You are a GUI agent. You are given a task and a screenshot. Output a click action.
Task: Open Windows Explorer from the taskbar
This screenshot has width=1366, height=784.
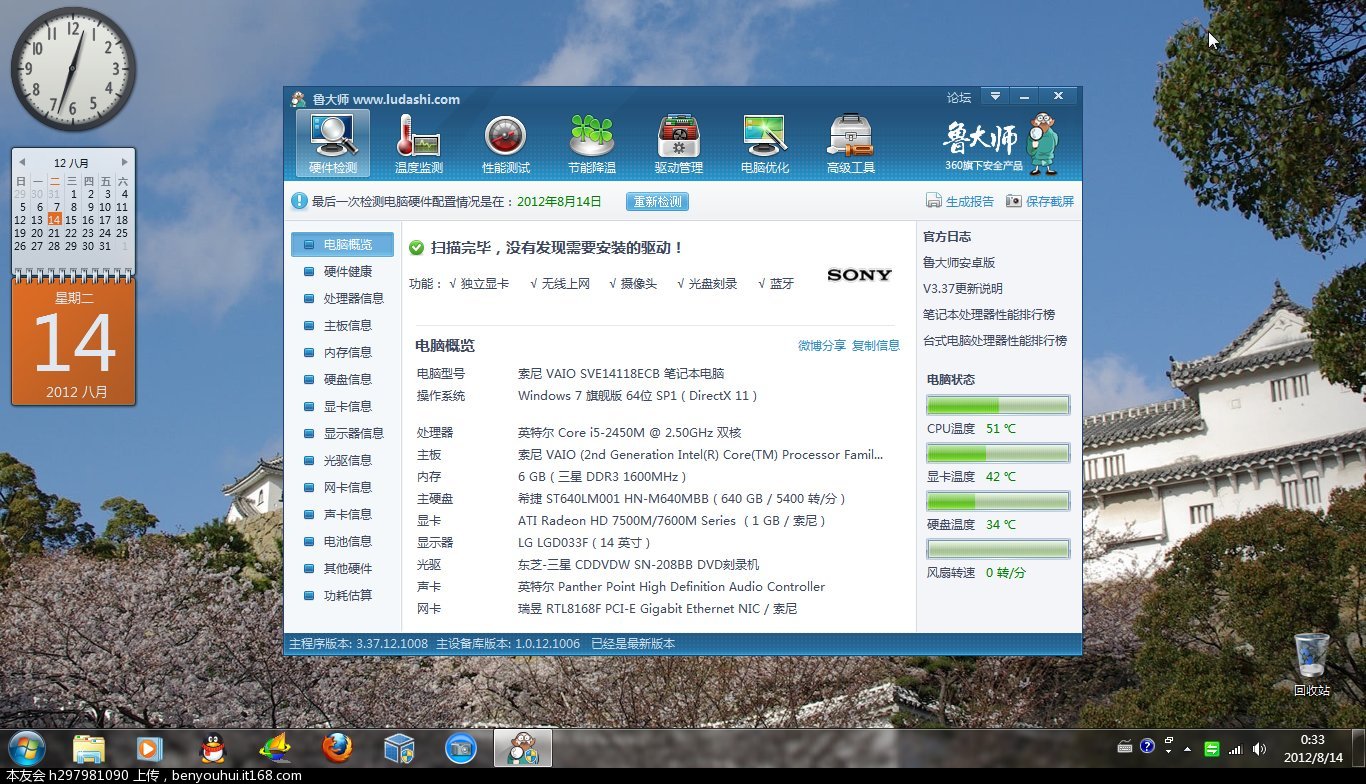point(89,748)
